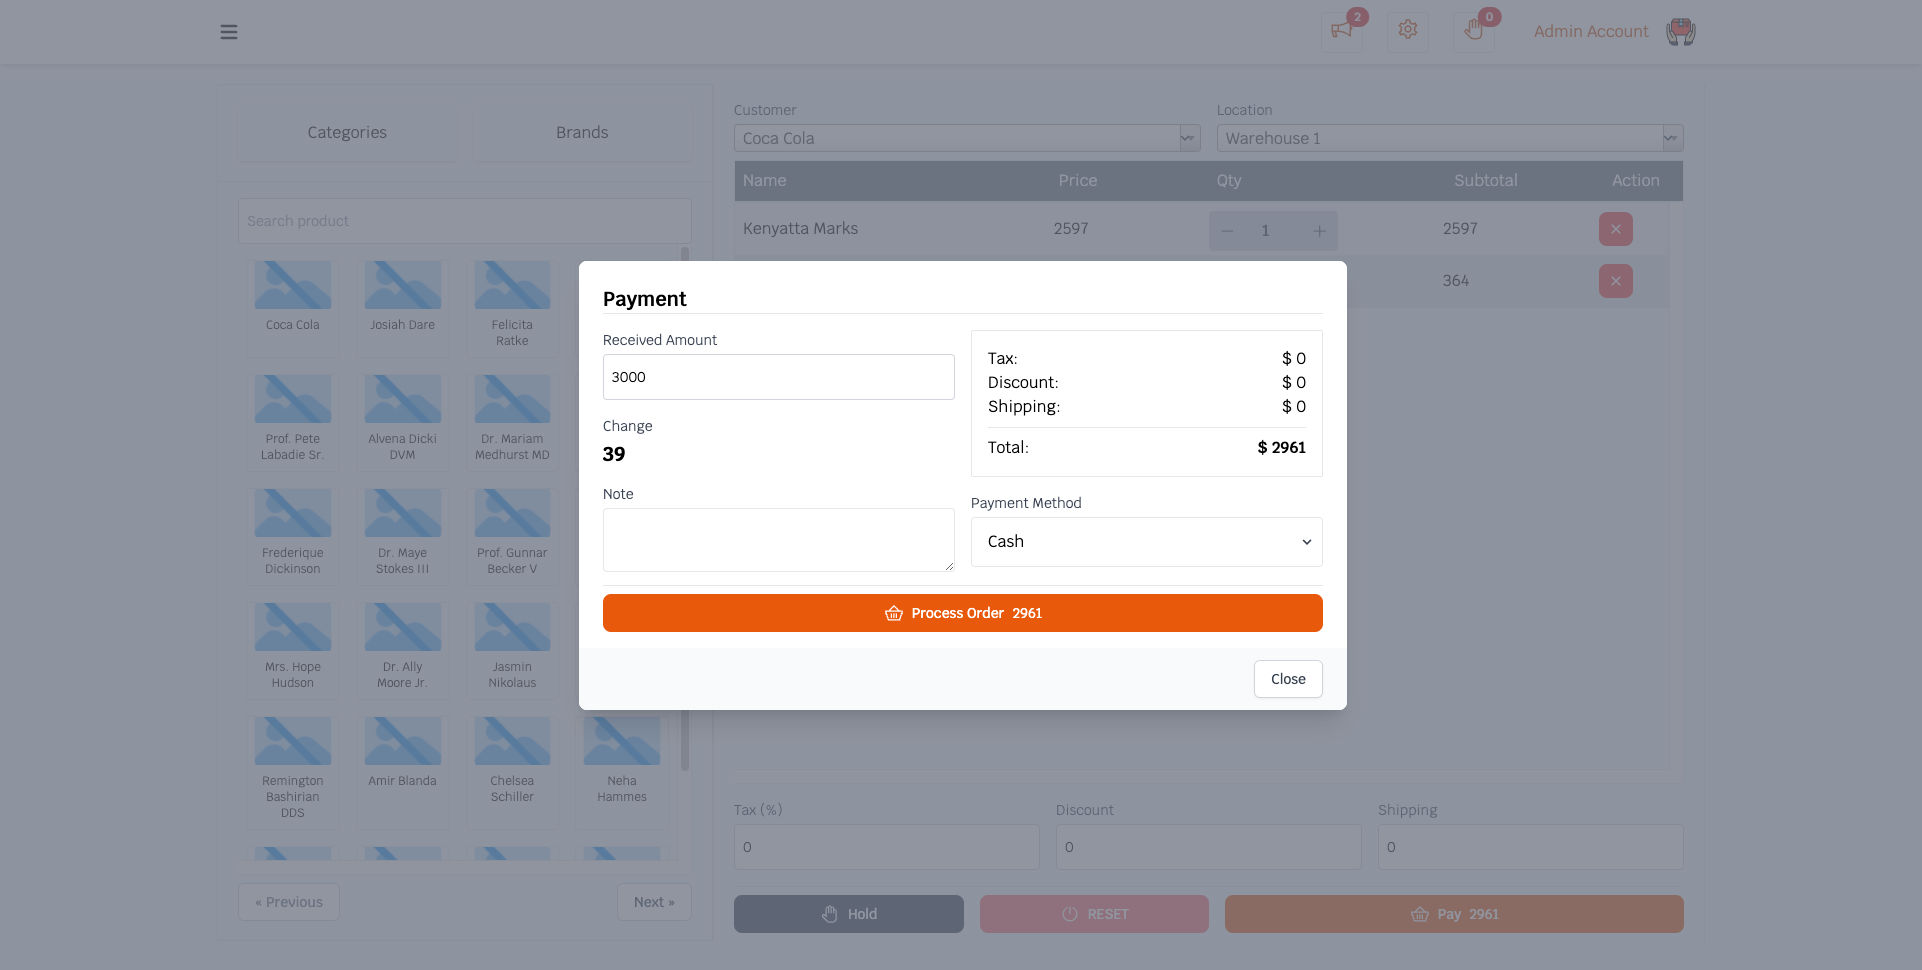Switch to the Brands tab

click(x=582, y=132)
